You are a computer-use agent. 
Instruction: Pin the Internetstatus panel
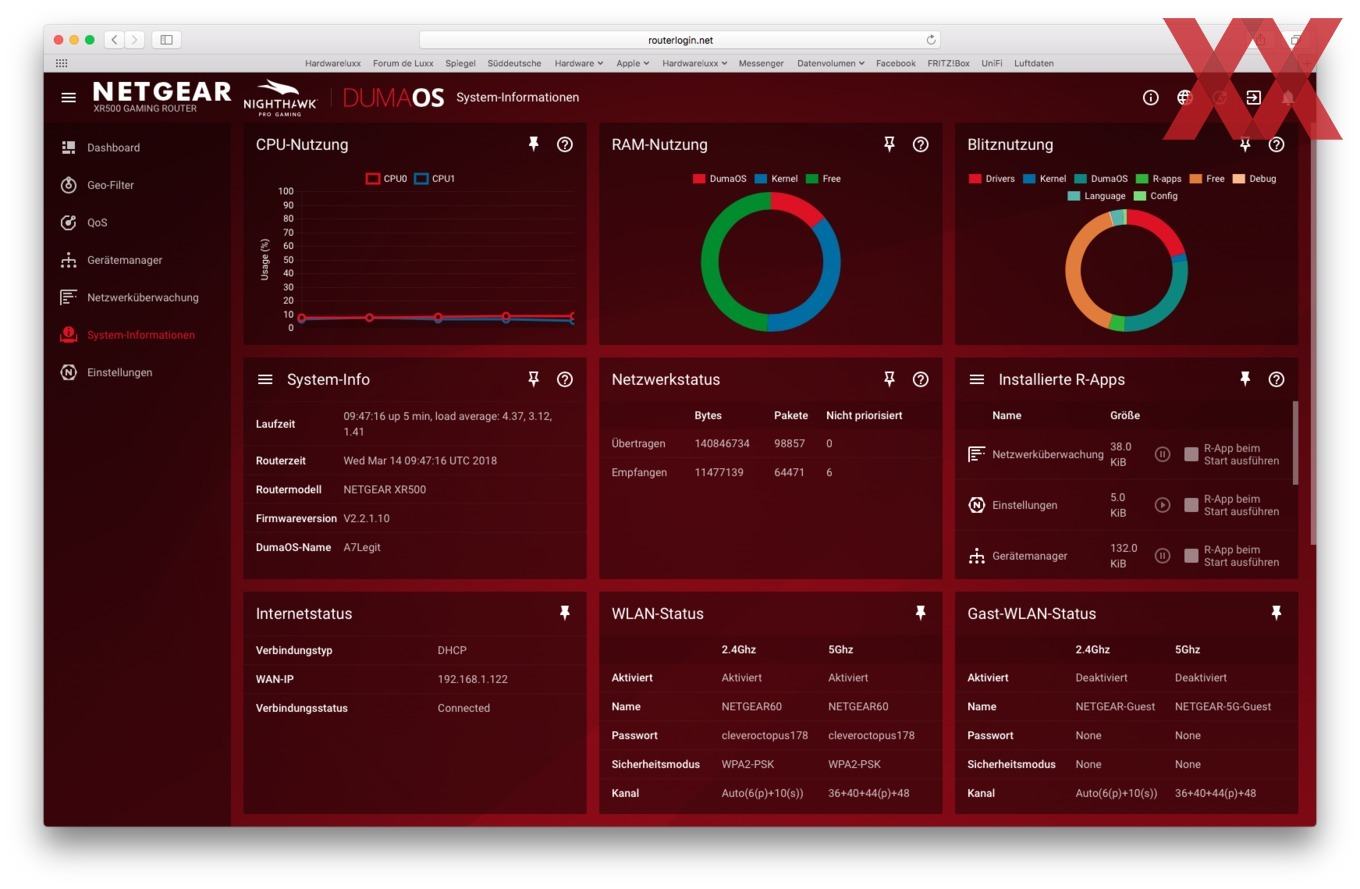click(565, 613)
